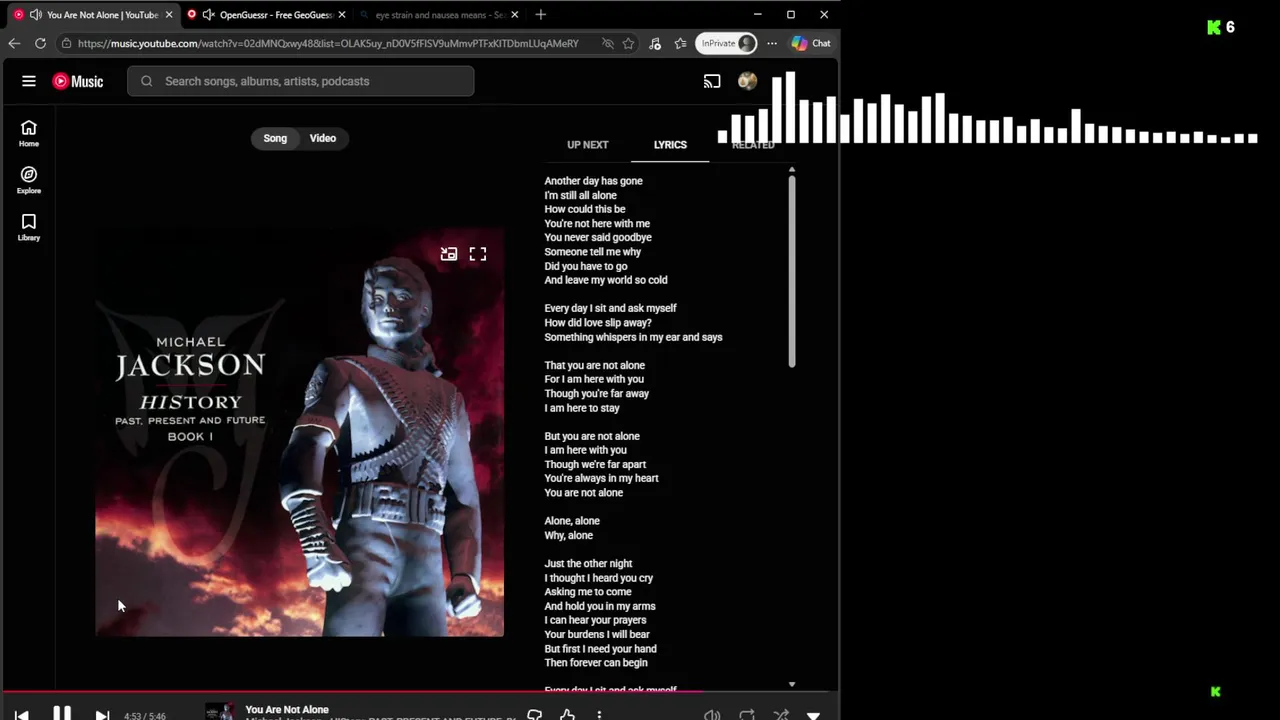Close the OpenGuessr tab
Image resolution: width=1280 pixels, height=720 pixels.
pos(342,15)
